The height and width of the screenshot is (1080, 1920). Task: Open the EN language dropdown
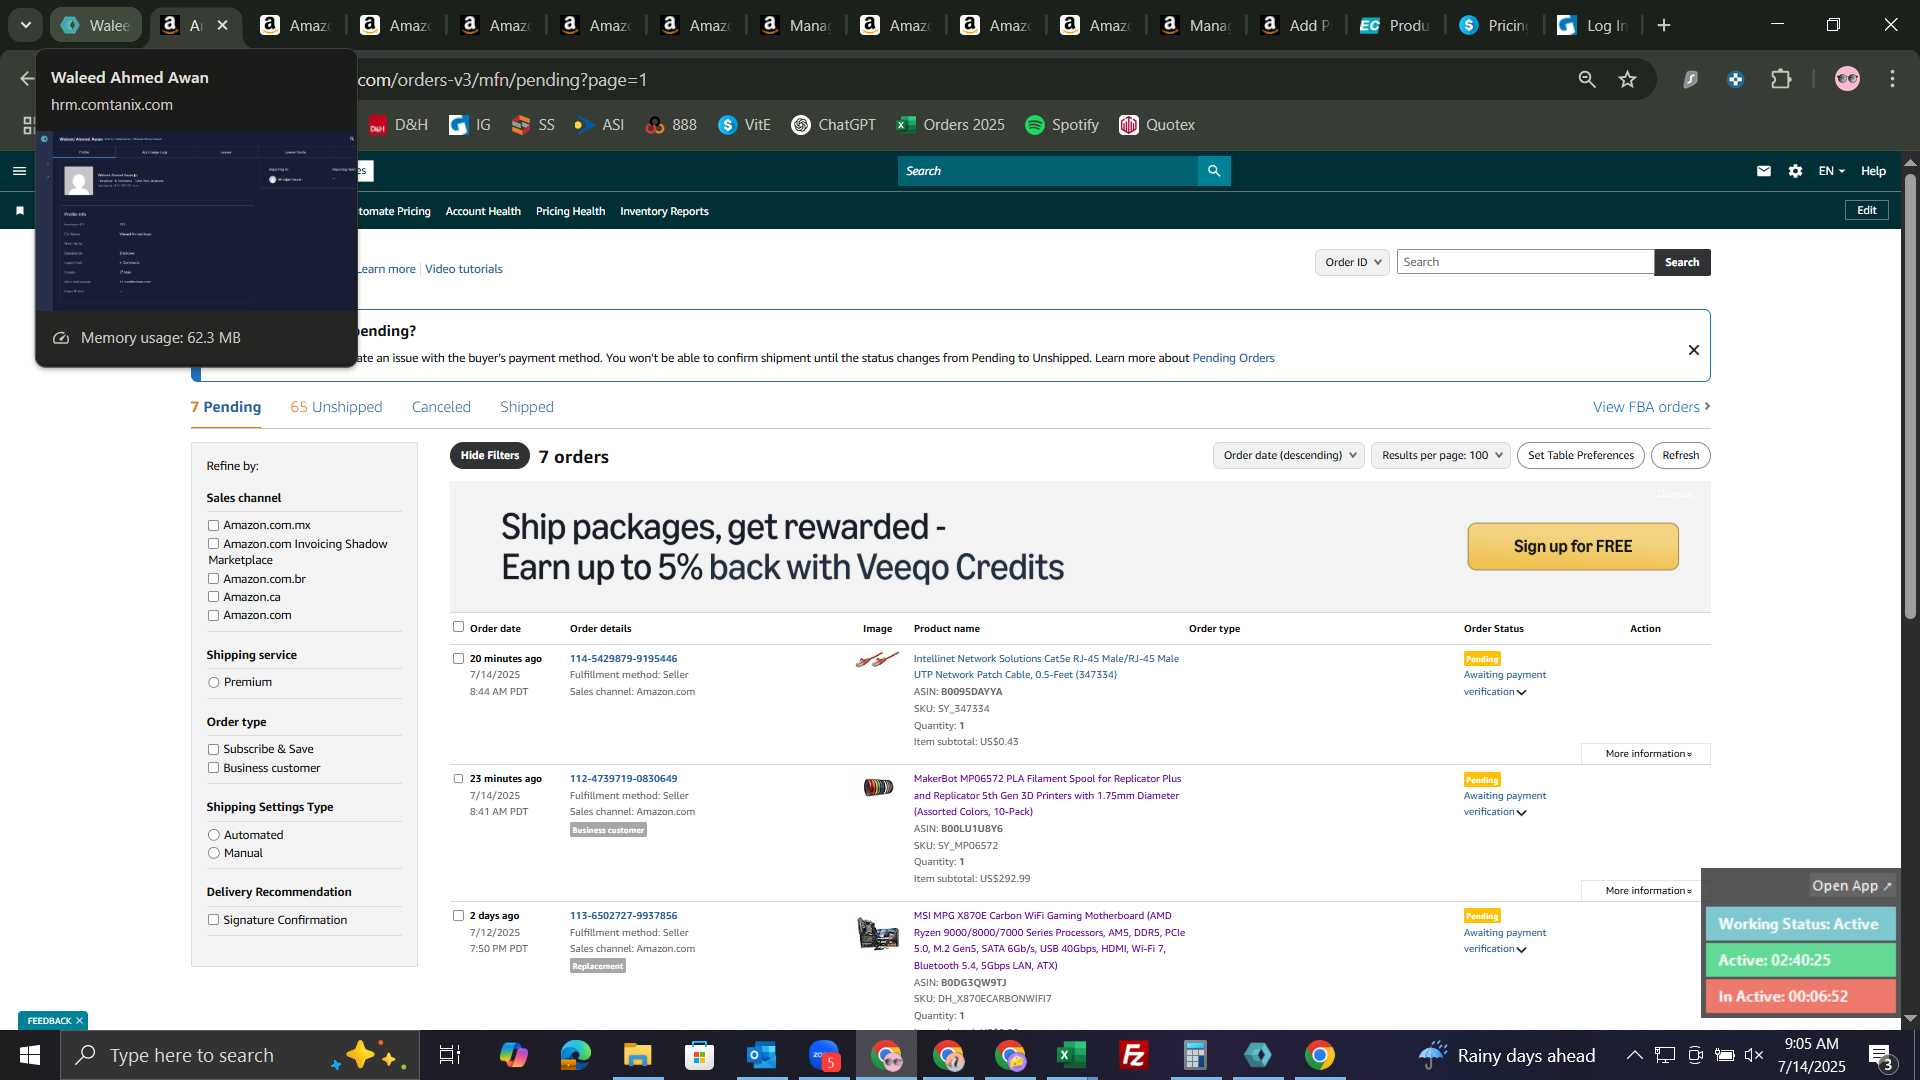(x=1831, y=171)
